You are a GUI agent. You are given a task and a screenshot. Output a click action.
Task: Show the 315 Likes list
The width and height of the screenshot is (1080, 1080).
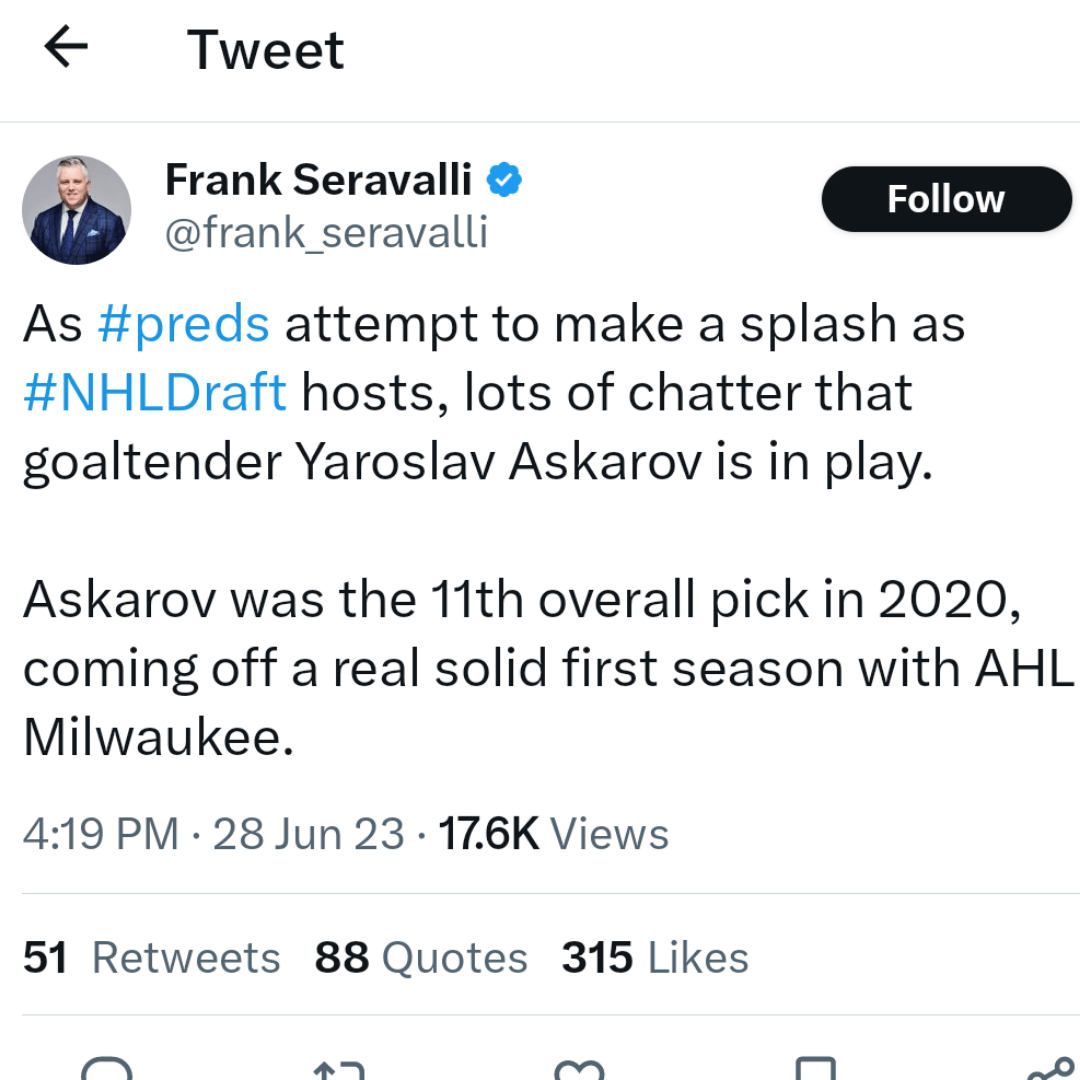click(x=654, y=957)
